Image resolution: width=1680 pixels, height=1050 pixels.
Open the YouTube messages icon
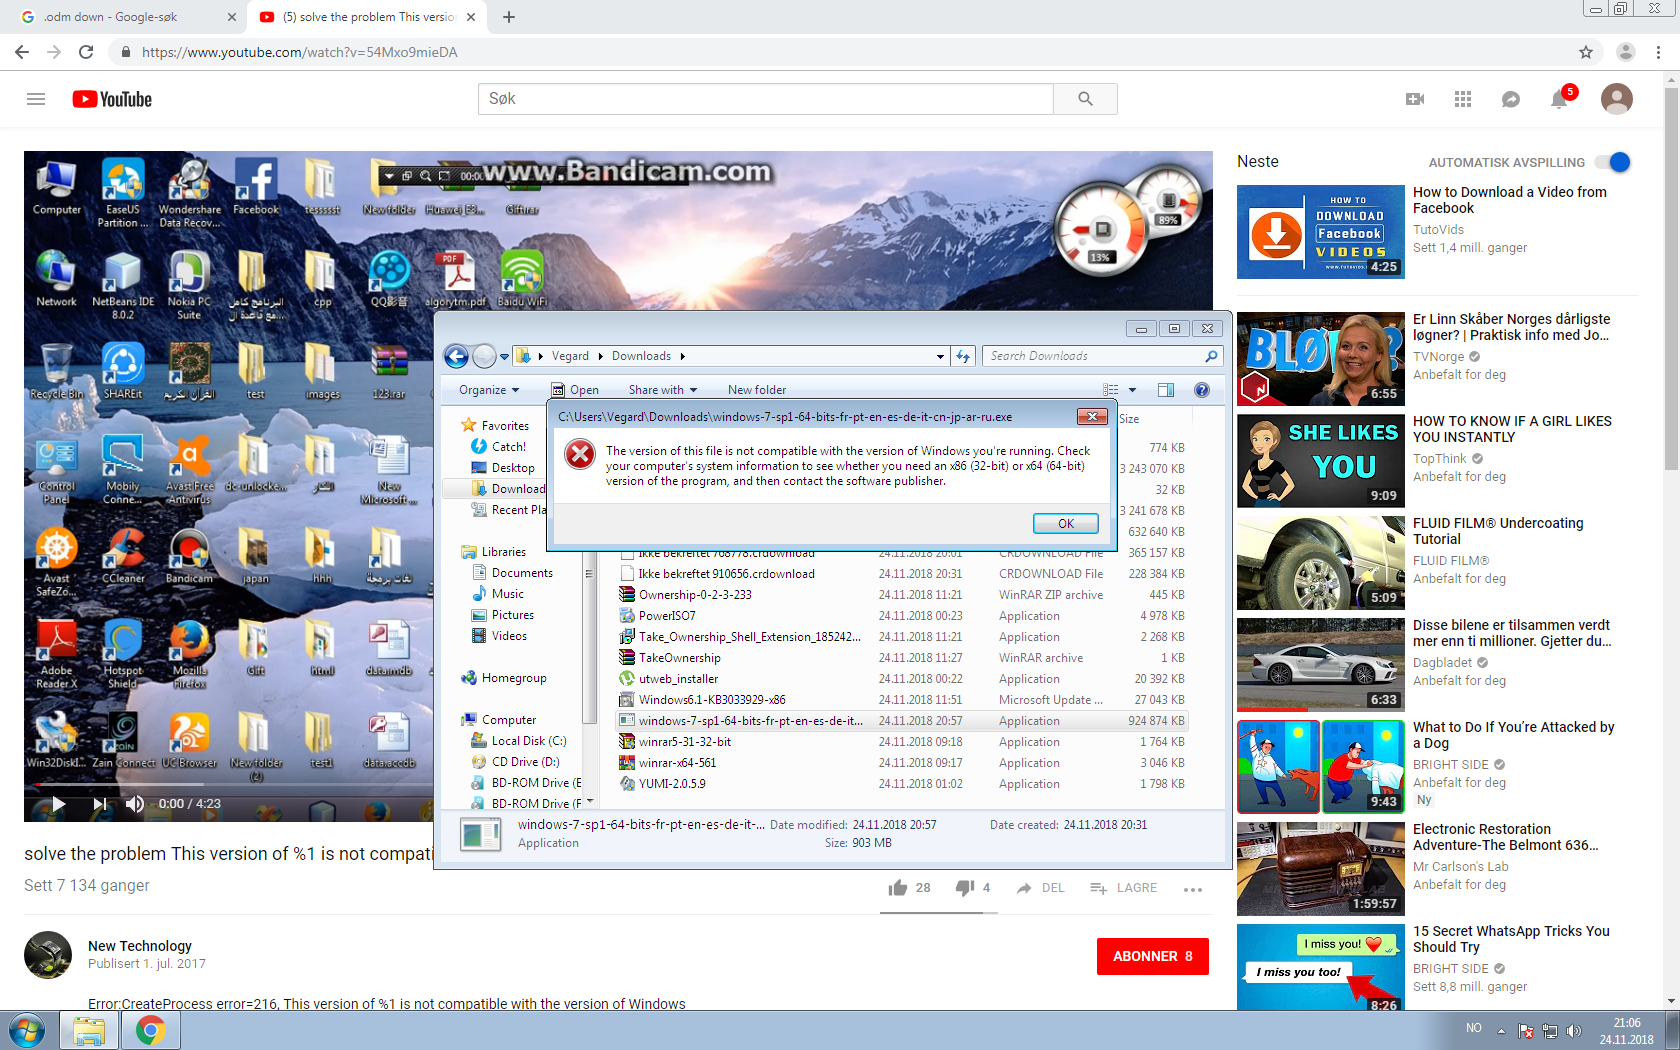click(x=1511, y=99)
